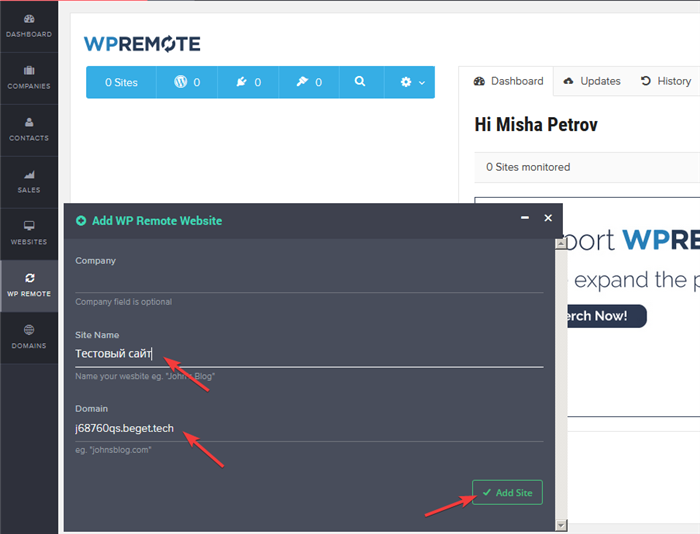Minimize the Add WP Remote Website dialog
700x534 pixels.
point(525,218)
